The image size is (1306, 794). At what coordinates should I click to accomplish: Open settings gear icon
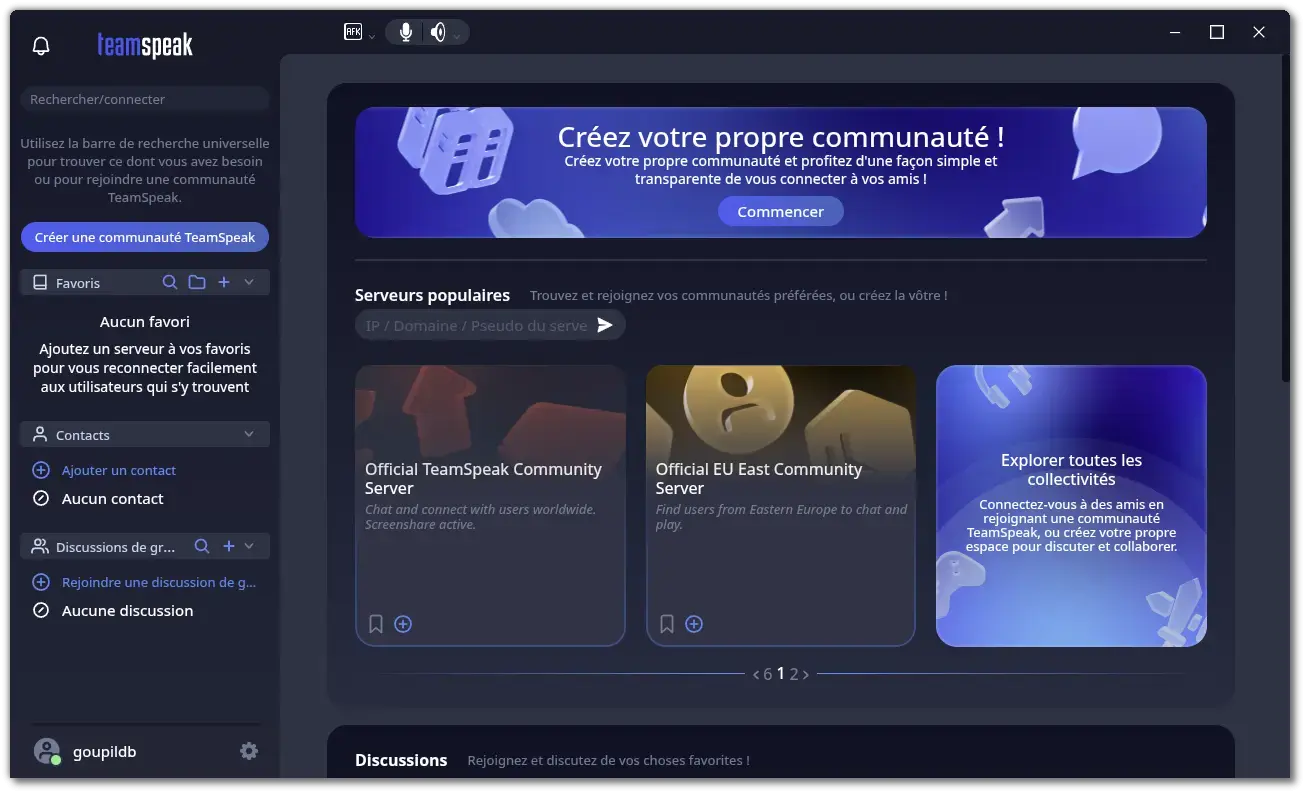click(x=249, y=751)
